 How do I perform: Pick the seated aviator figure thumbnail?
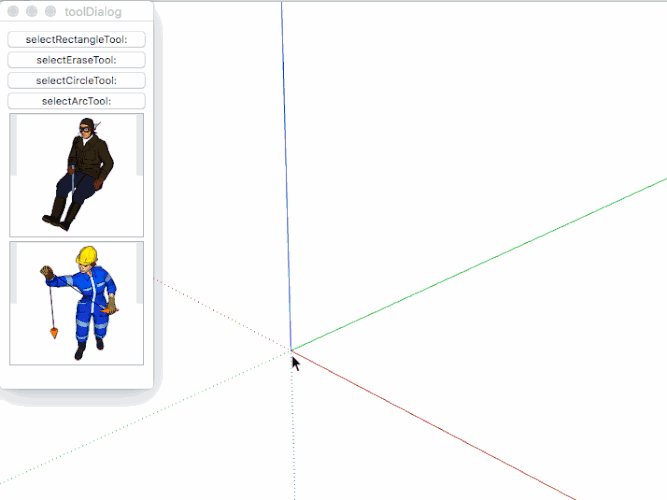point(77,175)
